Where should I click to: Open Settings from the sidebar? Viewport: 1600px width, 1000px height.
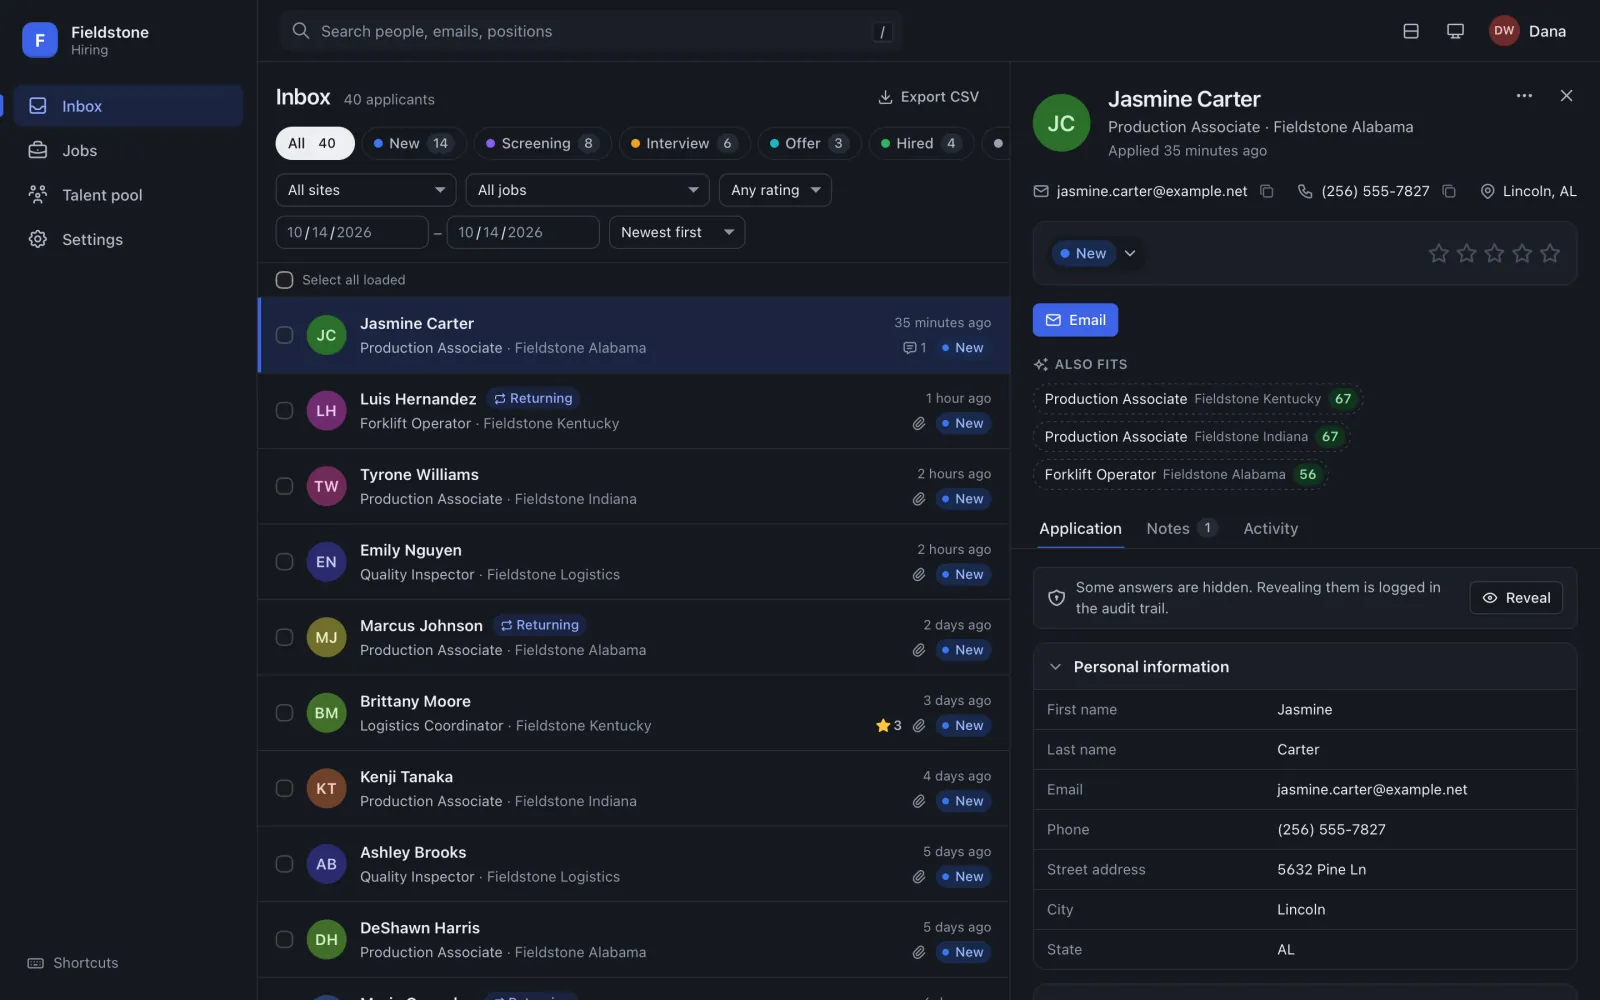pyautogui.click(x=128, y=239)
